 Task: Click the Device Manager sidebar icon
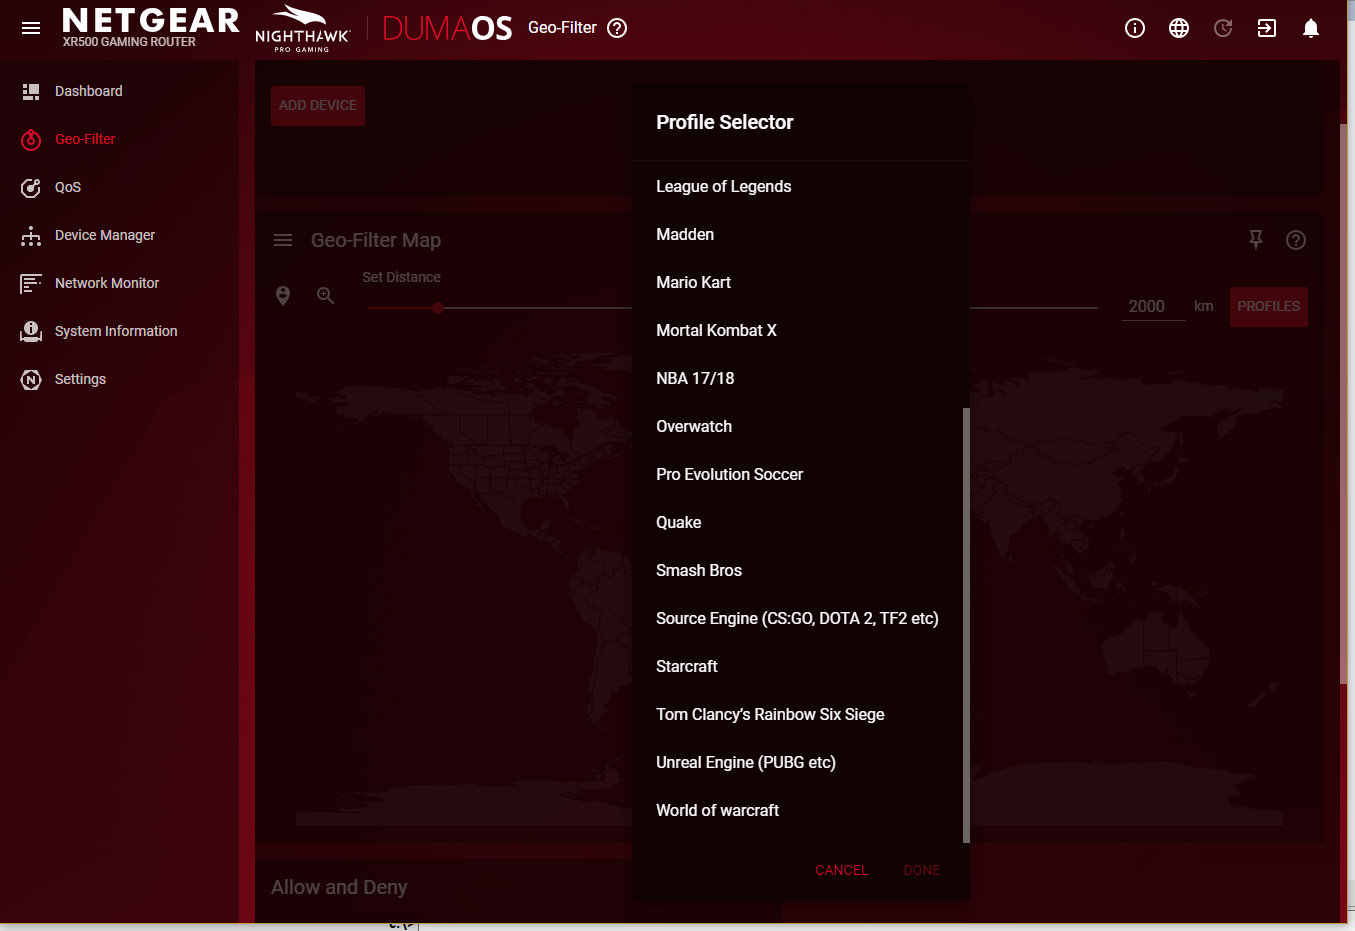[31, 235]
